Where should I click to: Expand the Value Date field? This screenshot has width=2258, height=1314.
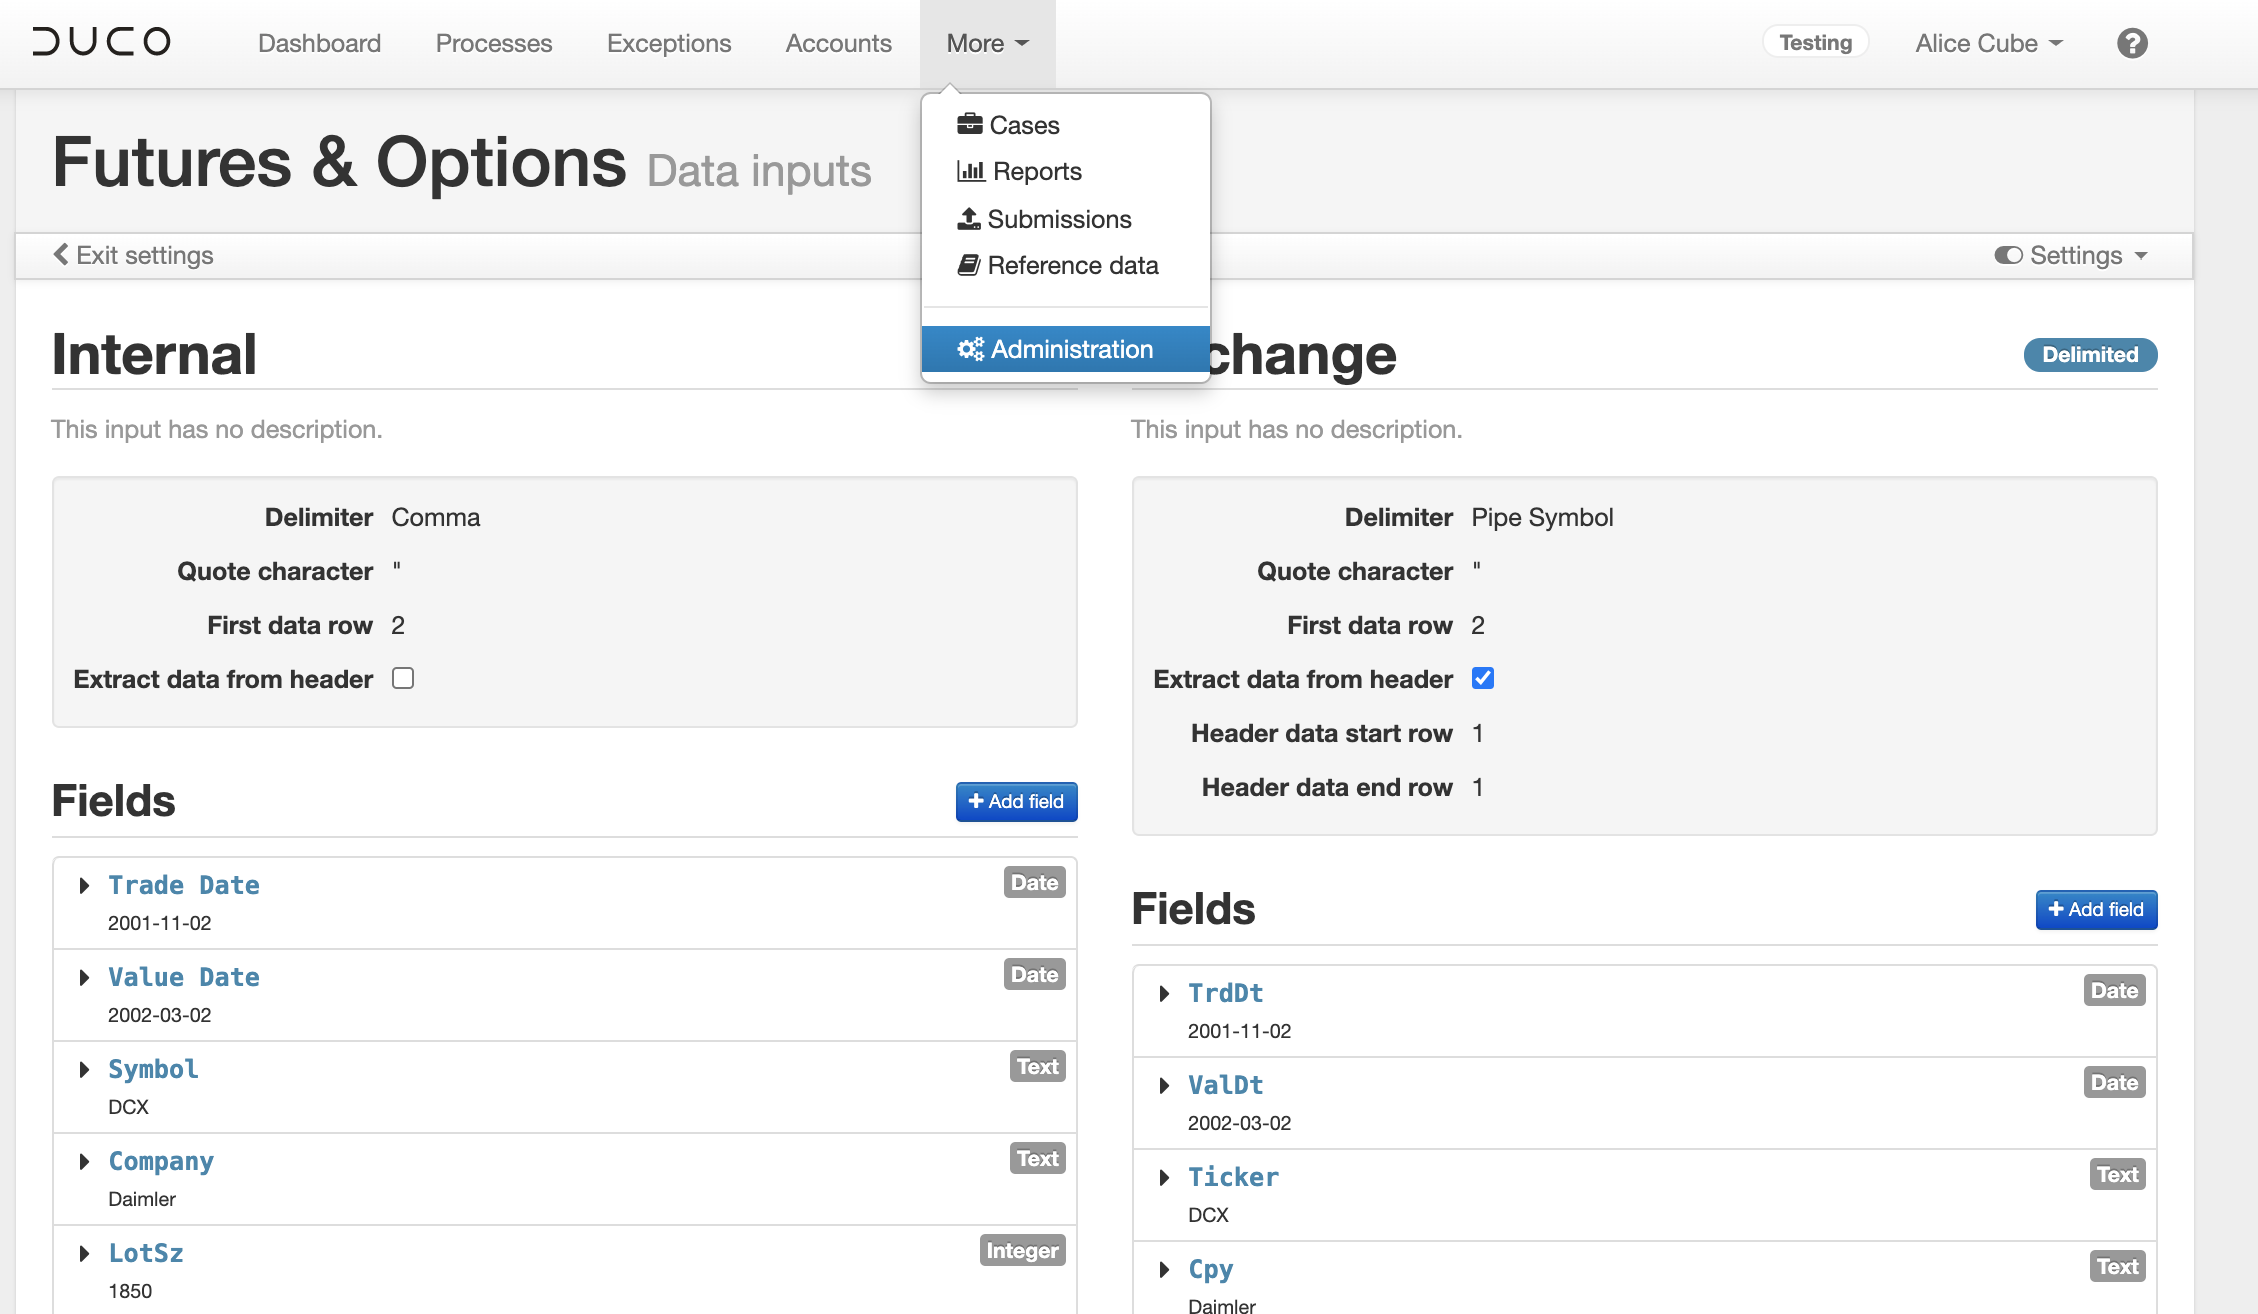click(x=84, y=977)
